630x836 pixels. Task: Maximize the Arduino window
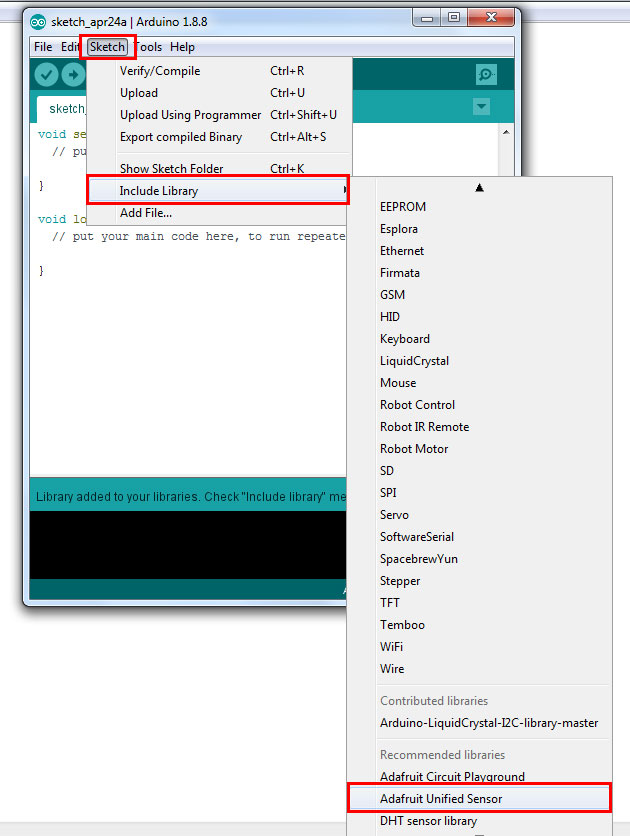point(454,19)
